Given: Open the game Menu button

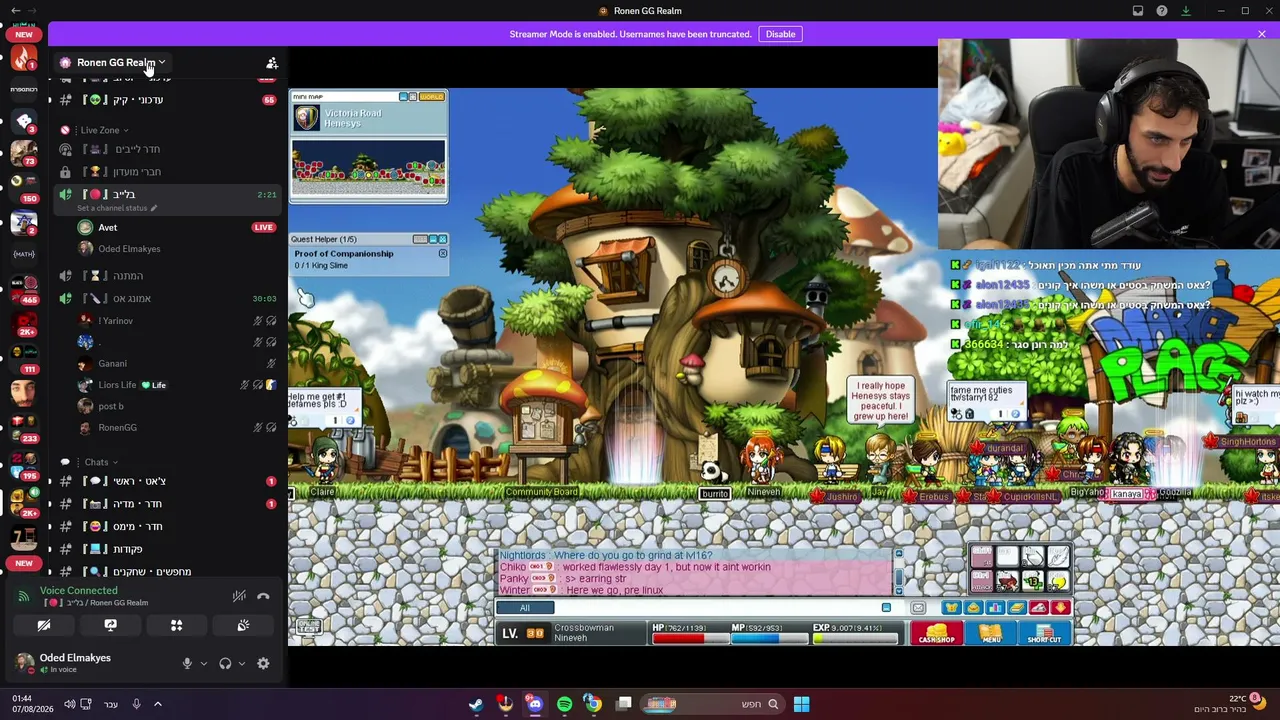Looking at the screenshot, I should pyautogui.click(x=990, y=633).
